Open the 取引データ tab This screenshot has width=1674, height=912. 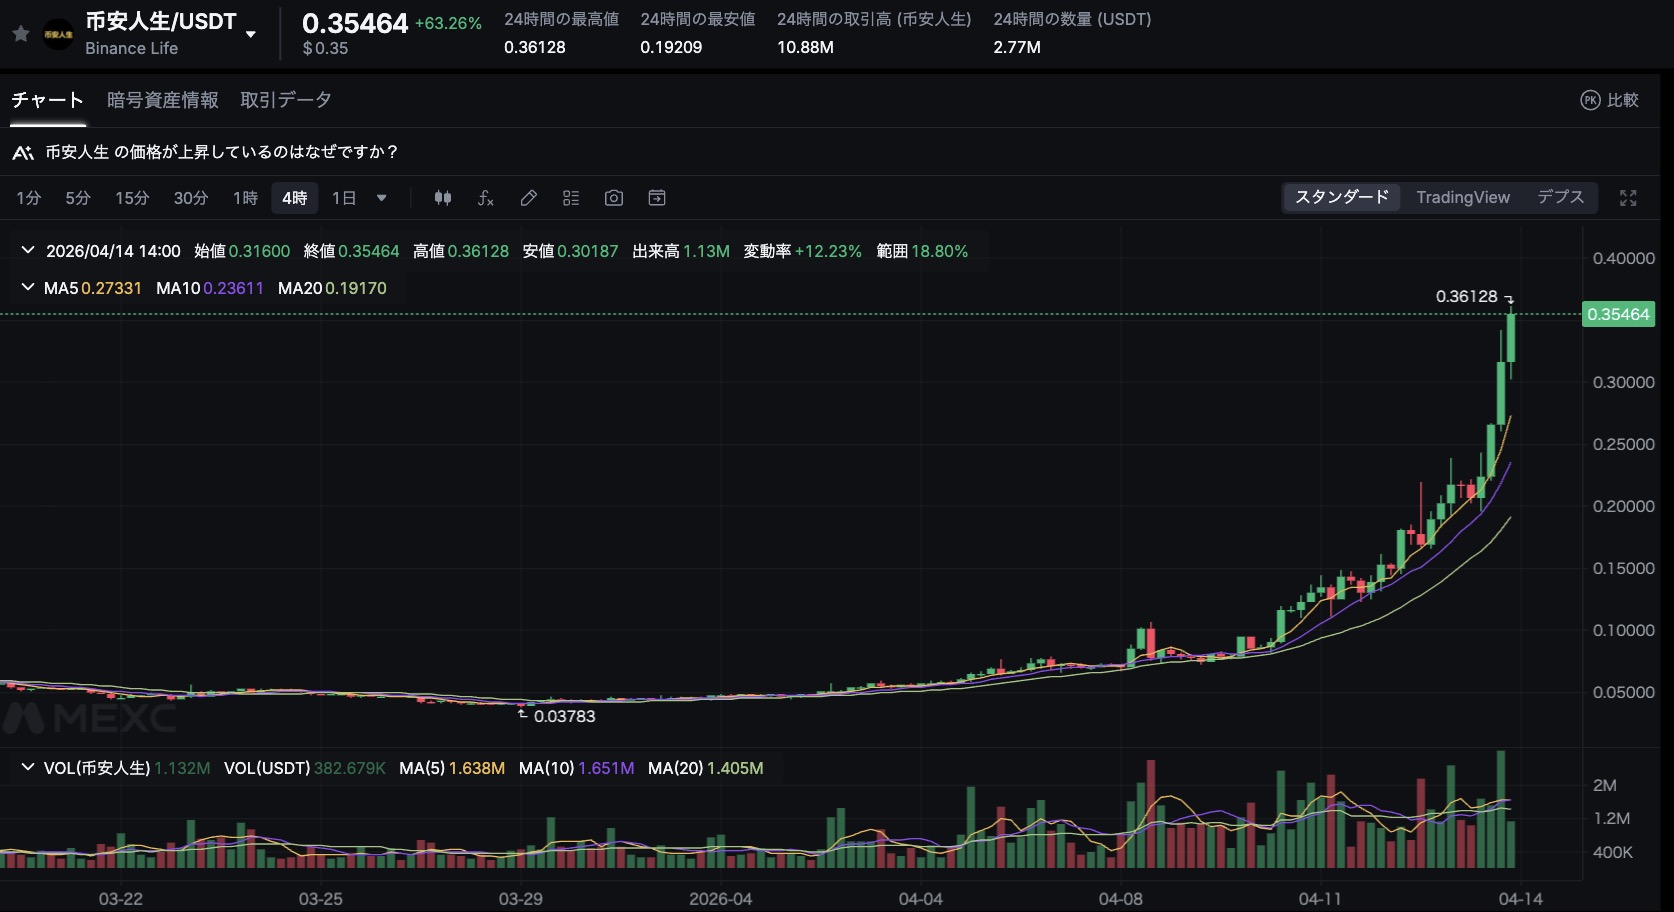tap(286, 100)
